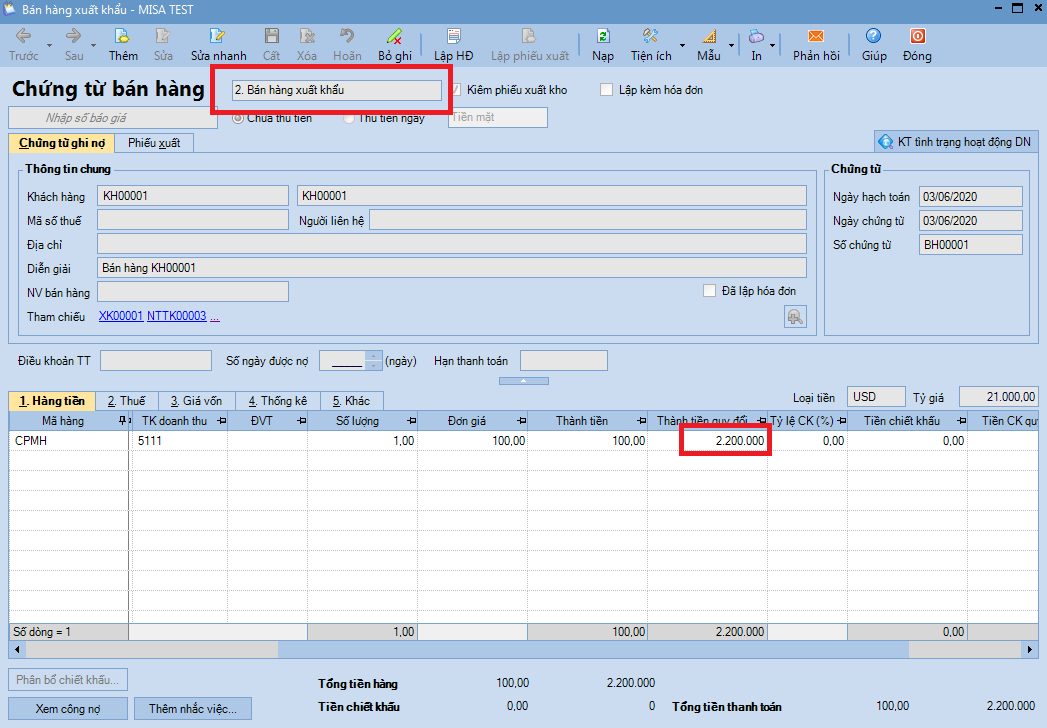
Task: Open XK00001 reference link
Action: click(121, 316)
